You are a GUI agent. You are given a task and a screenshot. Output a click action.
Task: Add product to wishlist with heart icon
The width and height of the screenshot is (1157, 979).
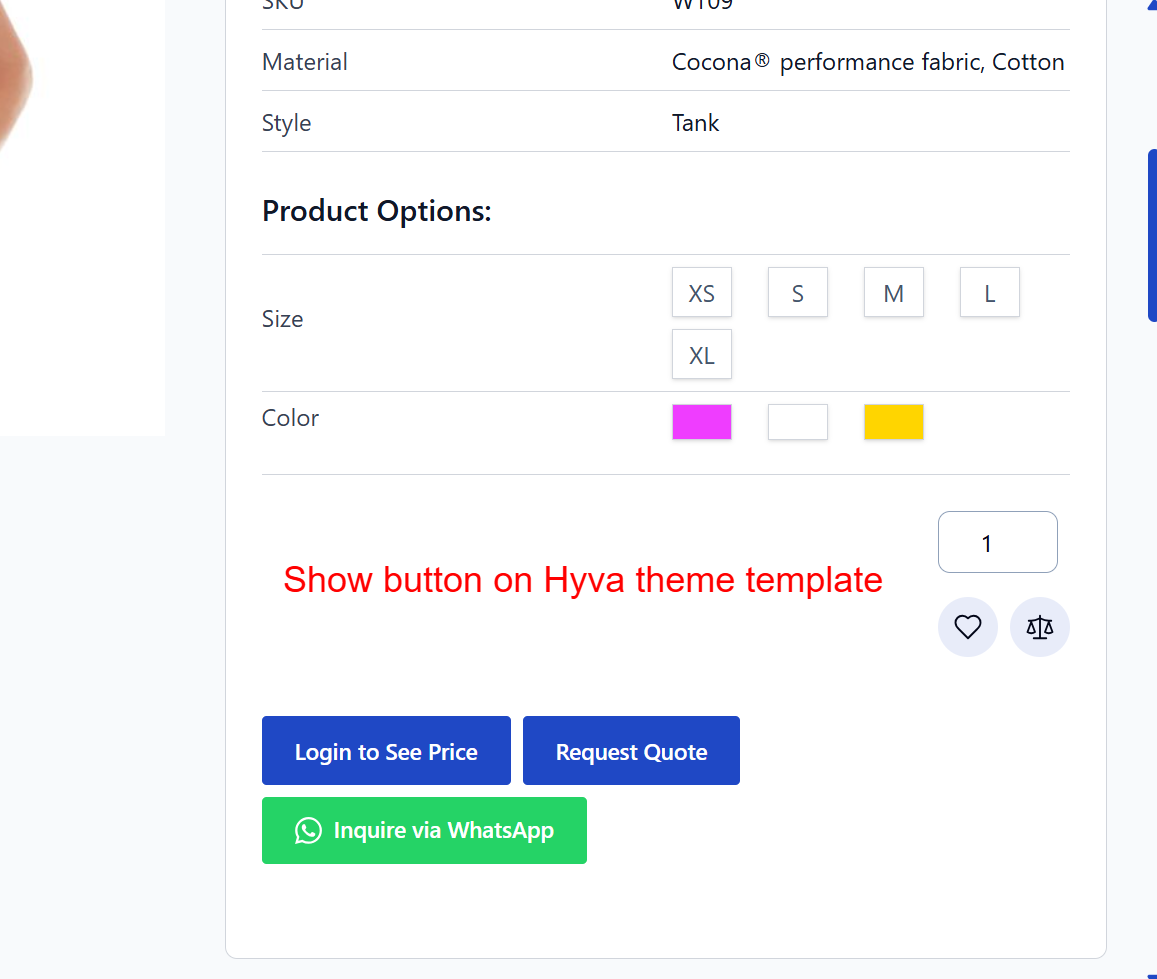tap(967, 627)
